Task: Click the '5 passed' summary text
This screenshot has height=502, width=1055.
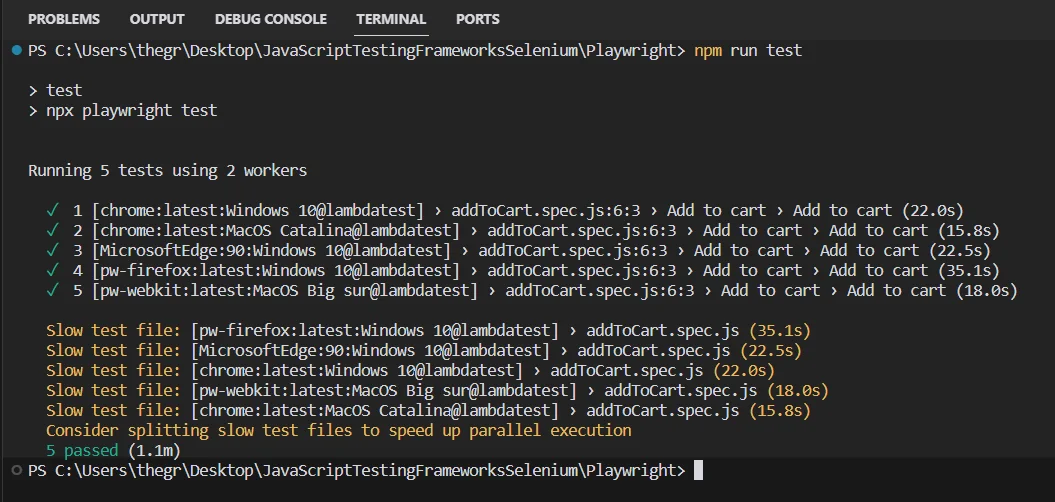Action: (x=82, y=451)
